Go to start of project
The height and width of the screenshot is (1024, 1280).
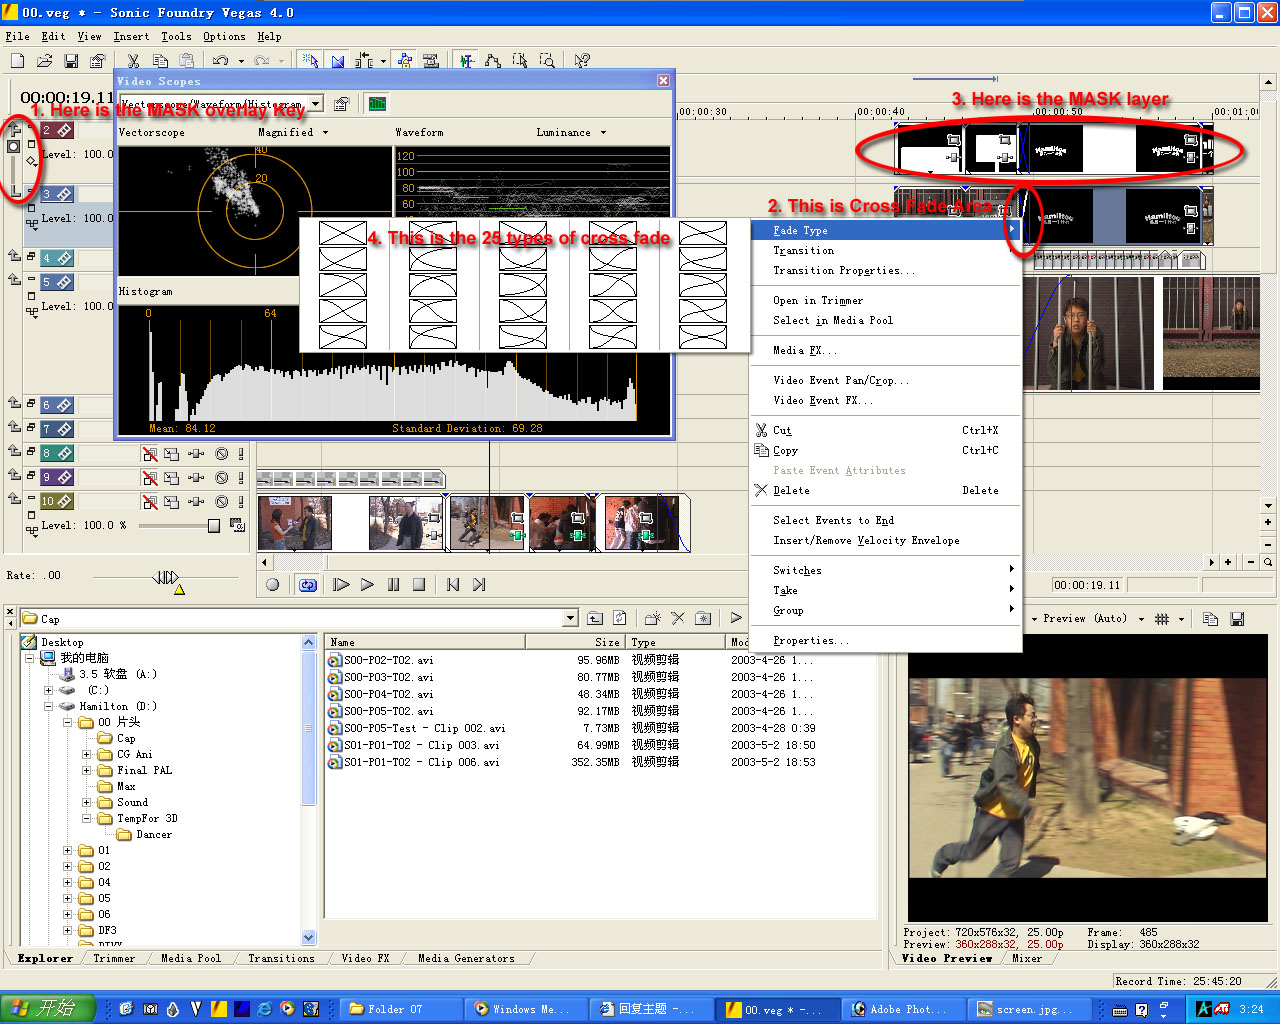click(x=453, y=585)
